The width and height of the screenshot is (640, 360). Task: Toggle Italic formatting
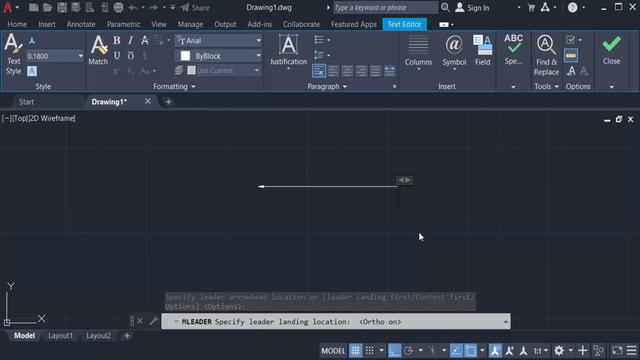pos(131,40)
